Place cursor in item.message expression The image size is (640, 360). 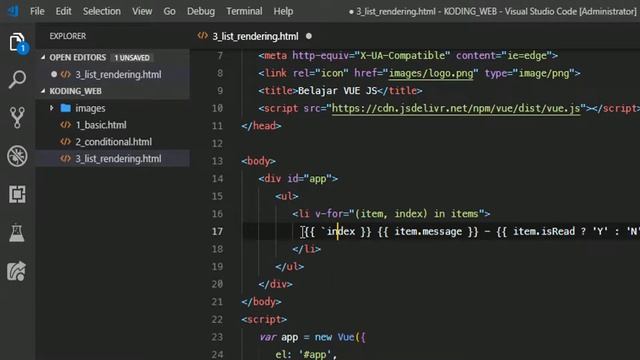tap(428, 231)
